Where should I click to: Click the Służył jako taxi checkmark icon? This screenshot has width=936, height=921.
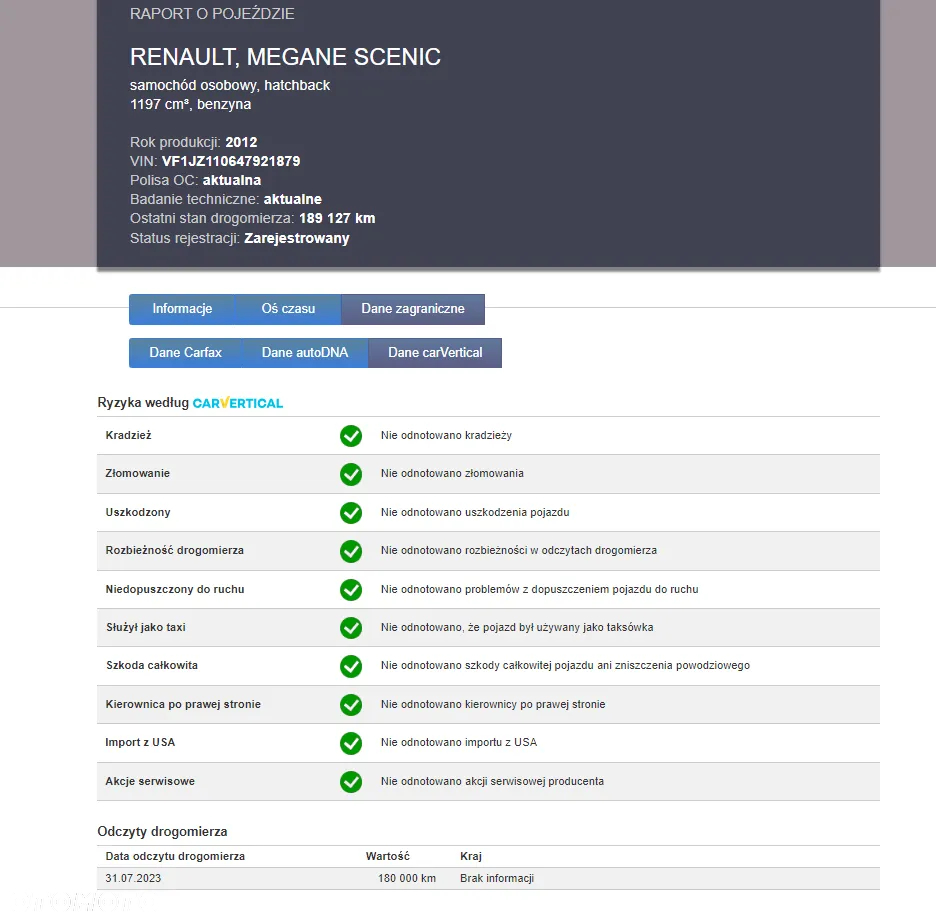[x=350, y=628]
